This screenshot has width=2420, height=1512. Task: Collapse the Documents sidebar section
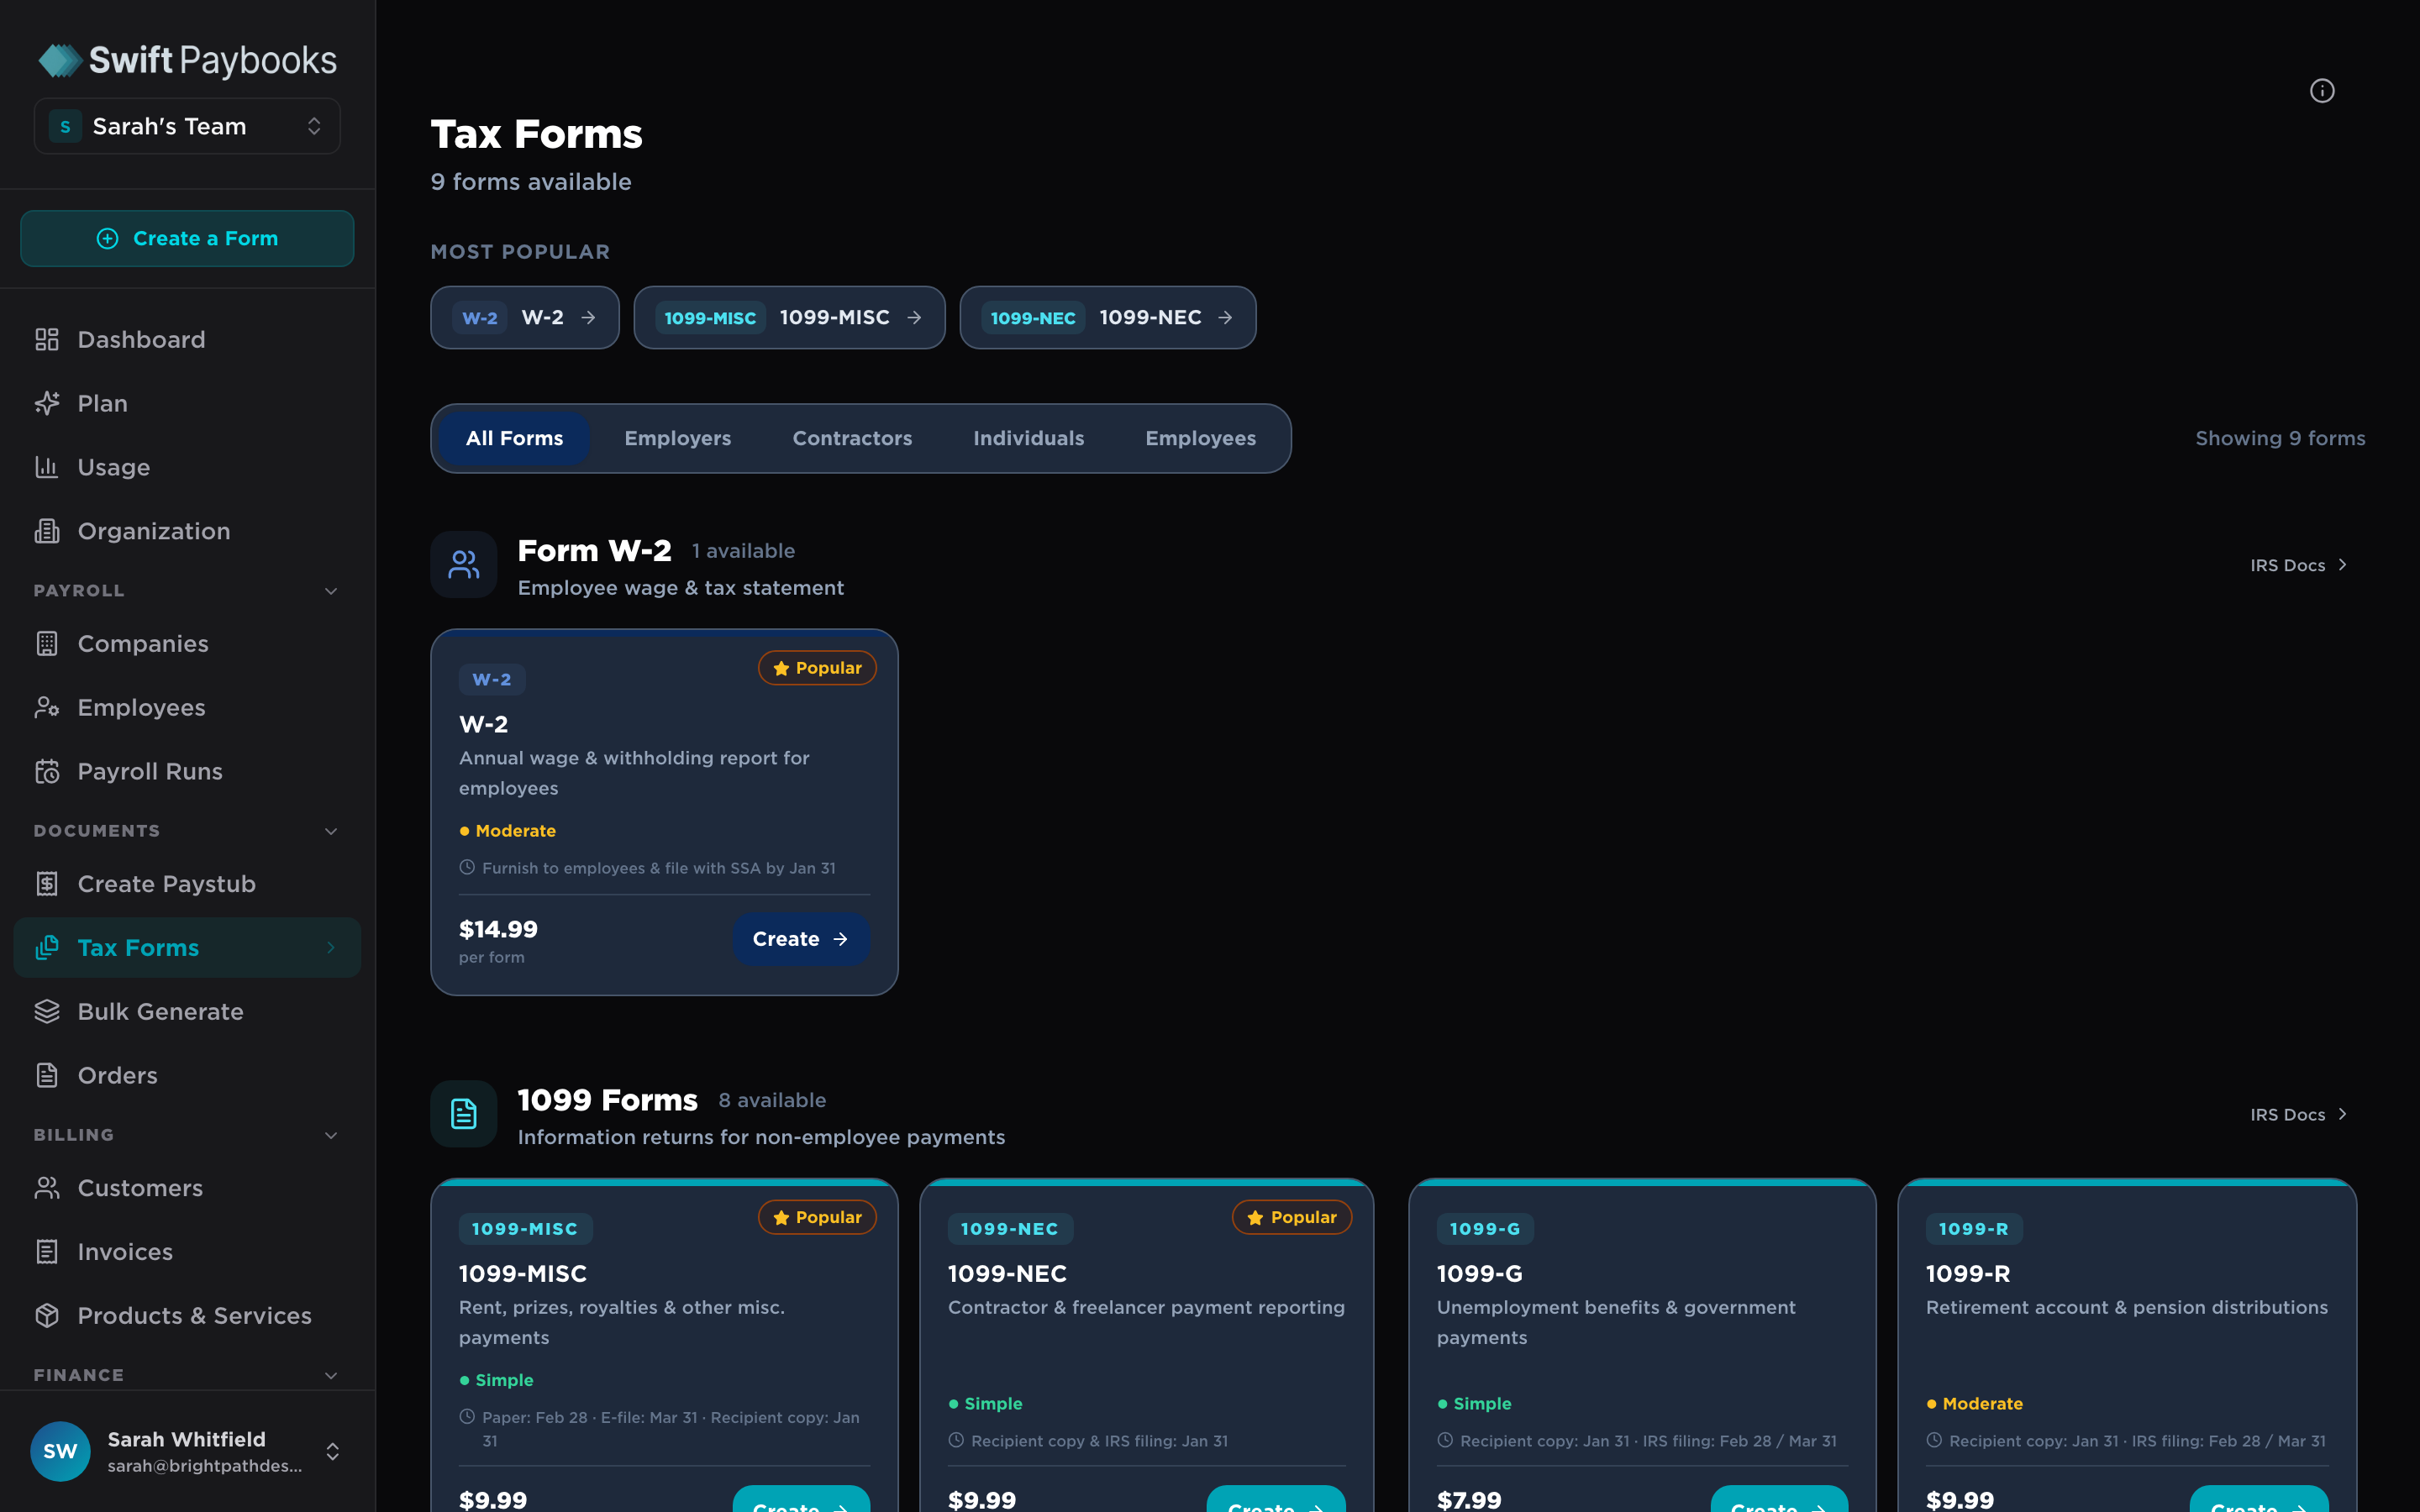(x=331, y=831)
